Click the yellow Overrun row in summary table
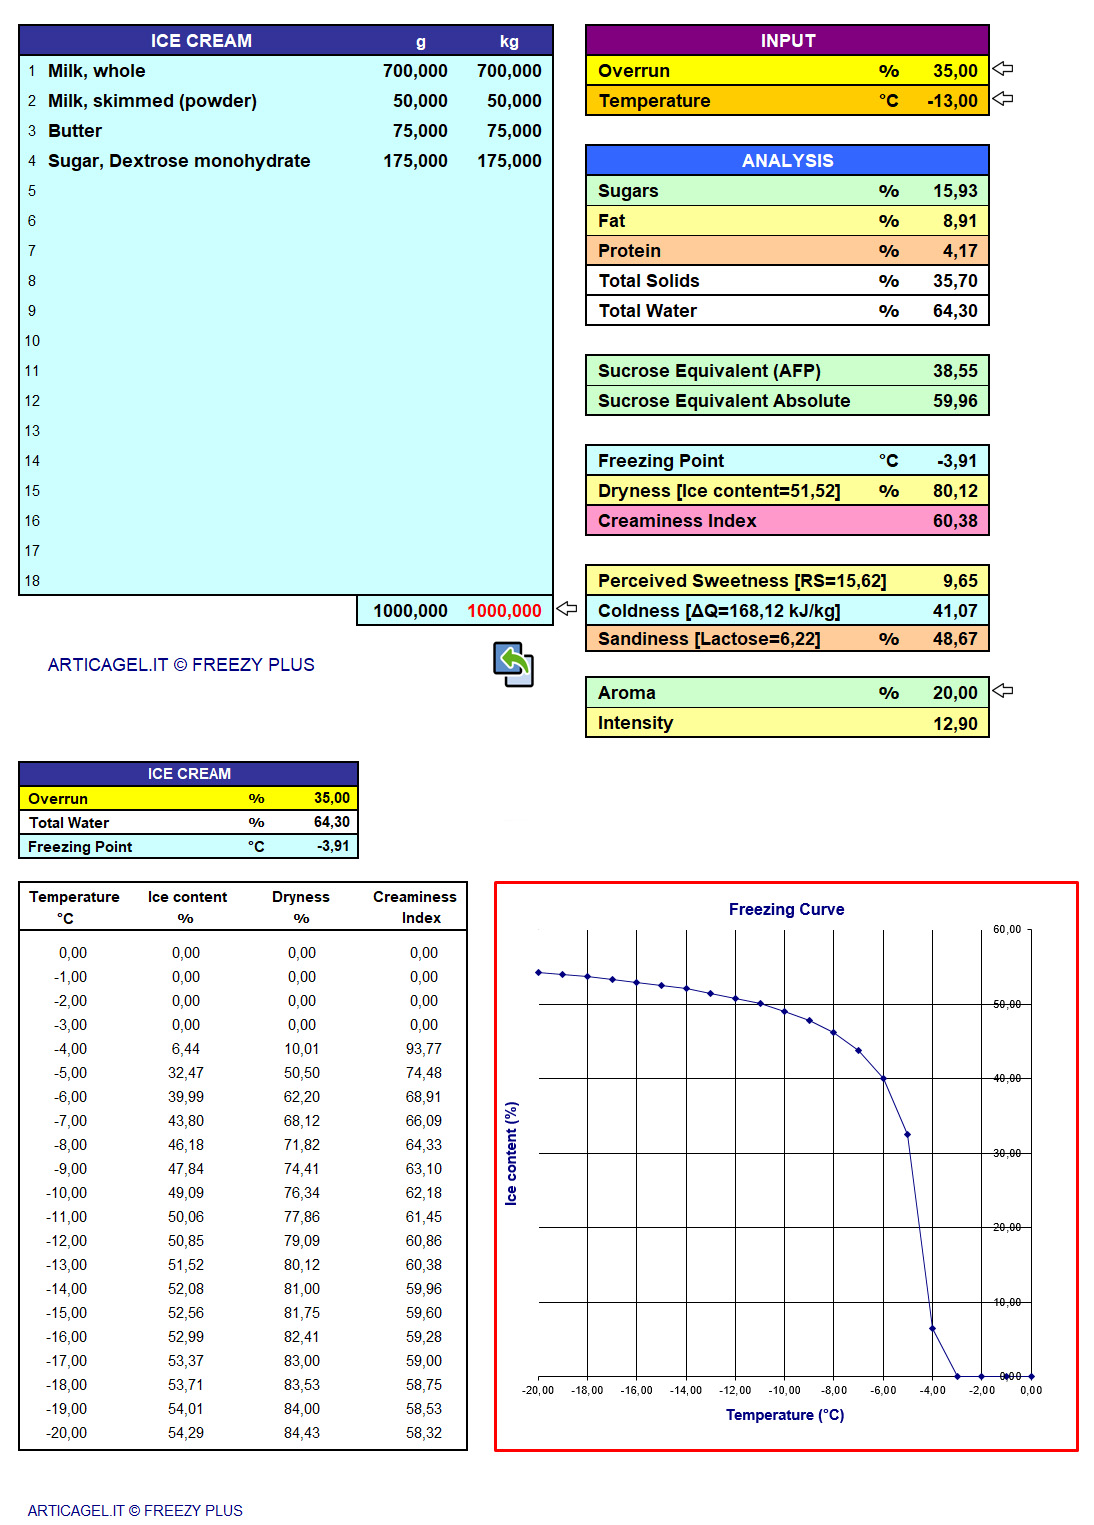 click(188, 798)
